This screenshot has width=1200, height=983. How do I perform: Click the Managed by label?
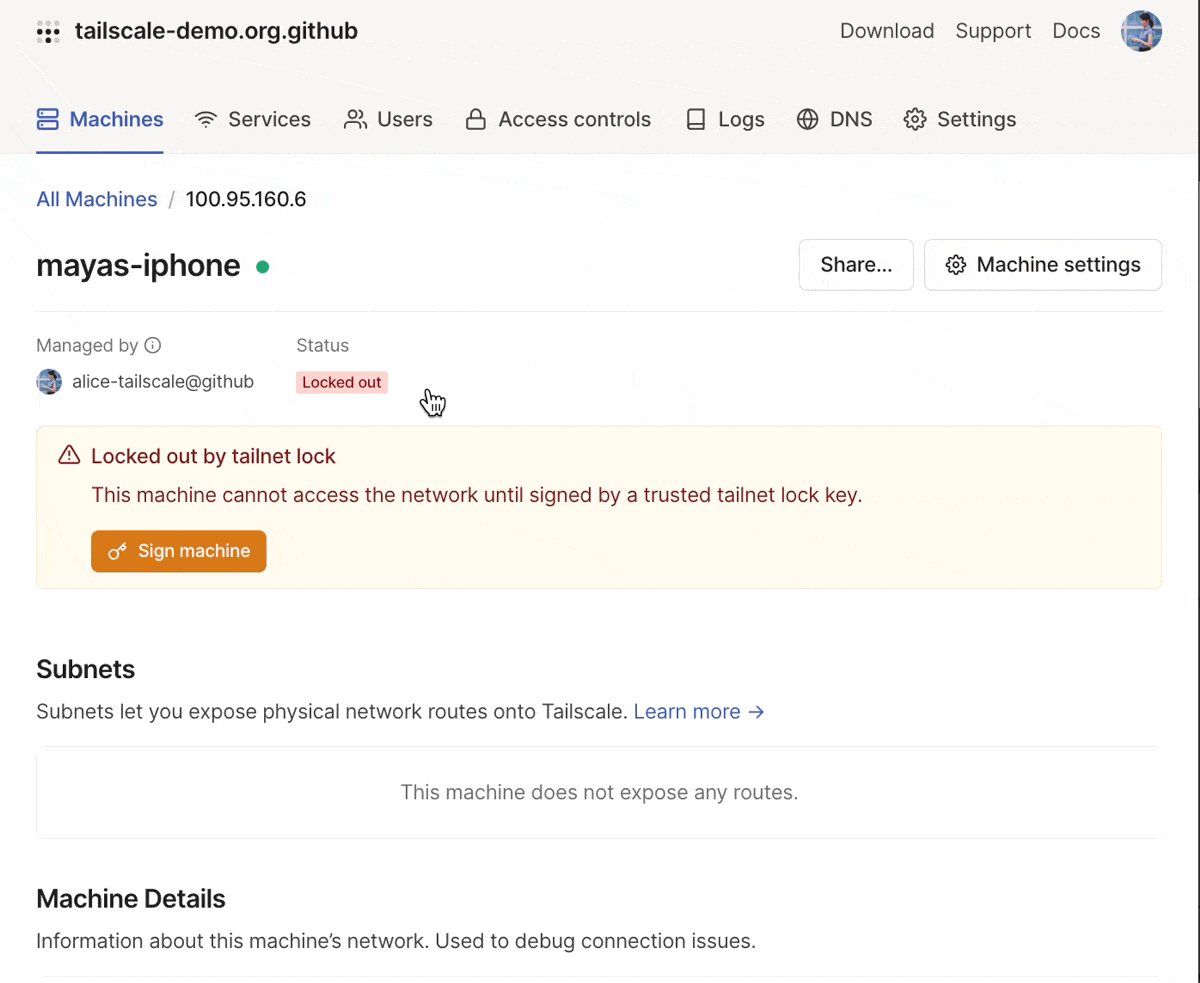tap(87, 345)
